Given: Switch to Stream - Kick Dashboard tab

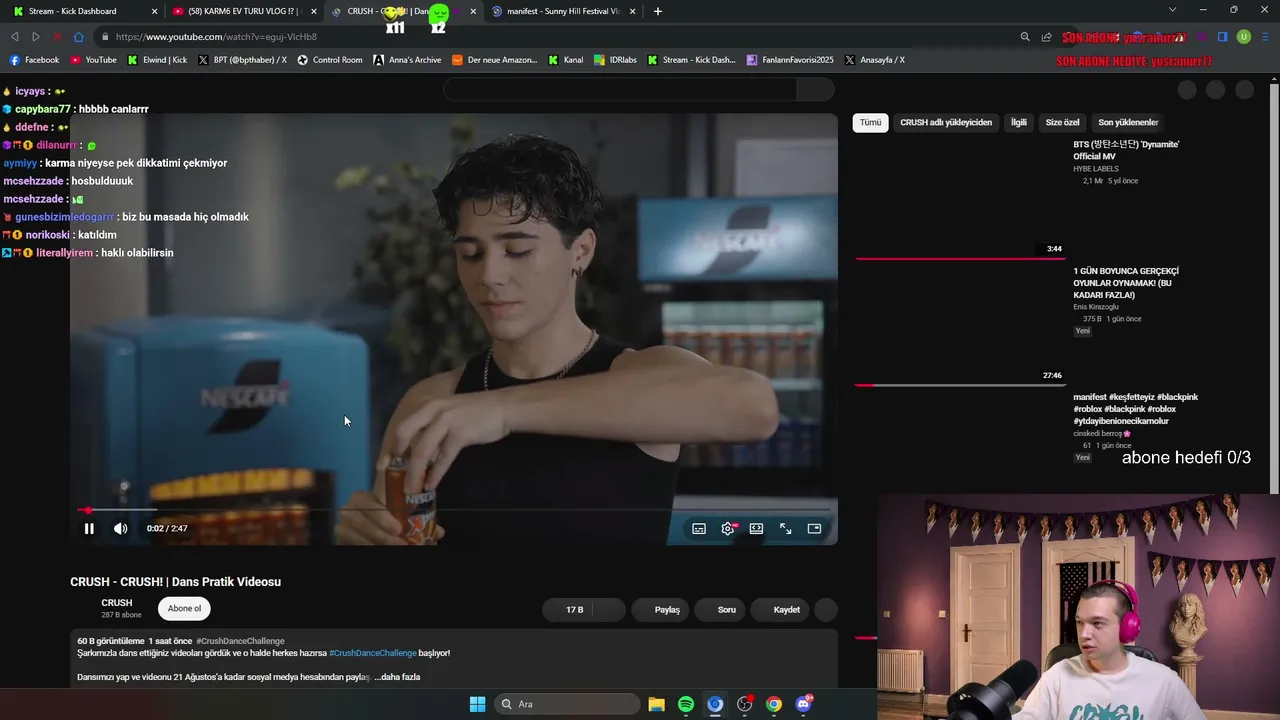Looking at the screenshot, I should [x=73, y=11].
